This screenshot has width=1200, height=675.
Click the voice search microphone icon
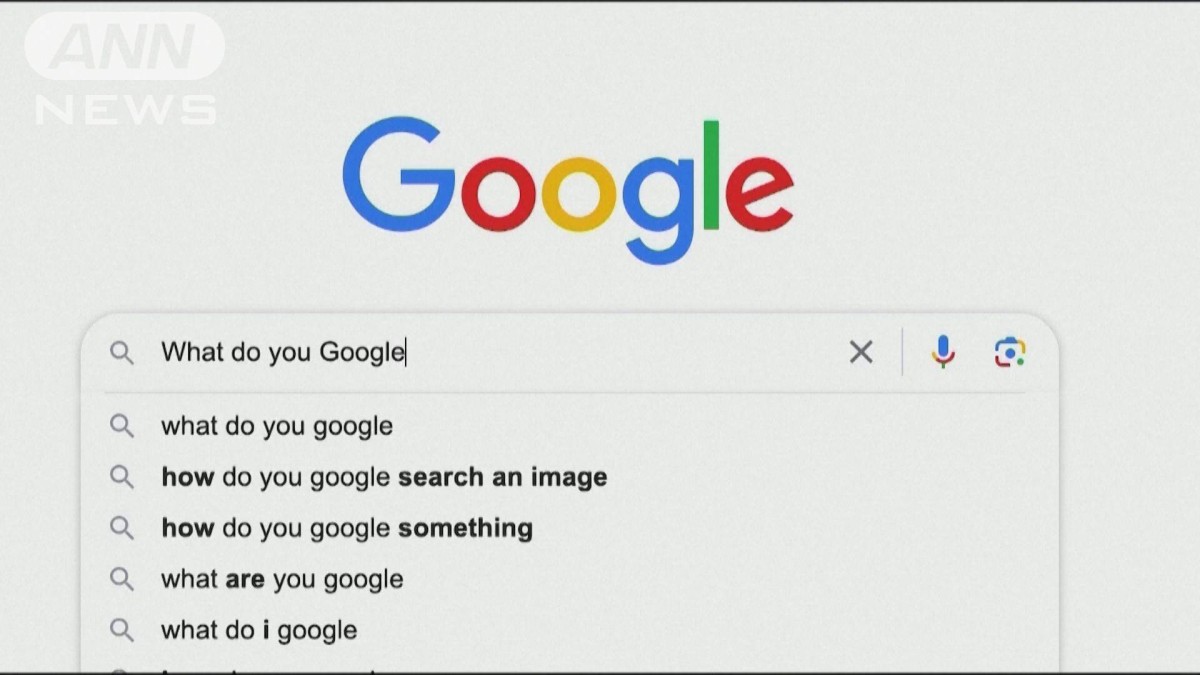942,352
